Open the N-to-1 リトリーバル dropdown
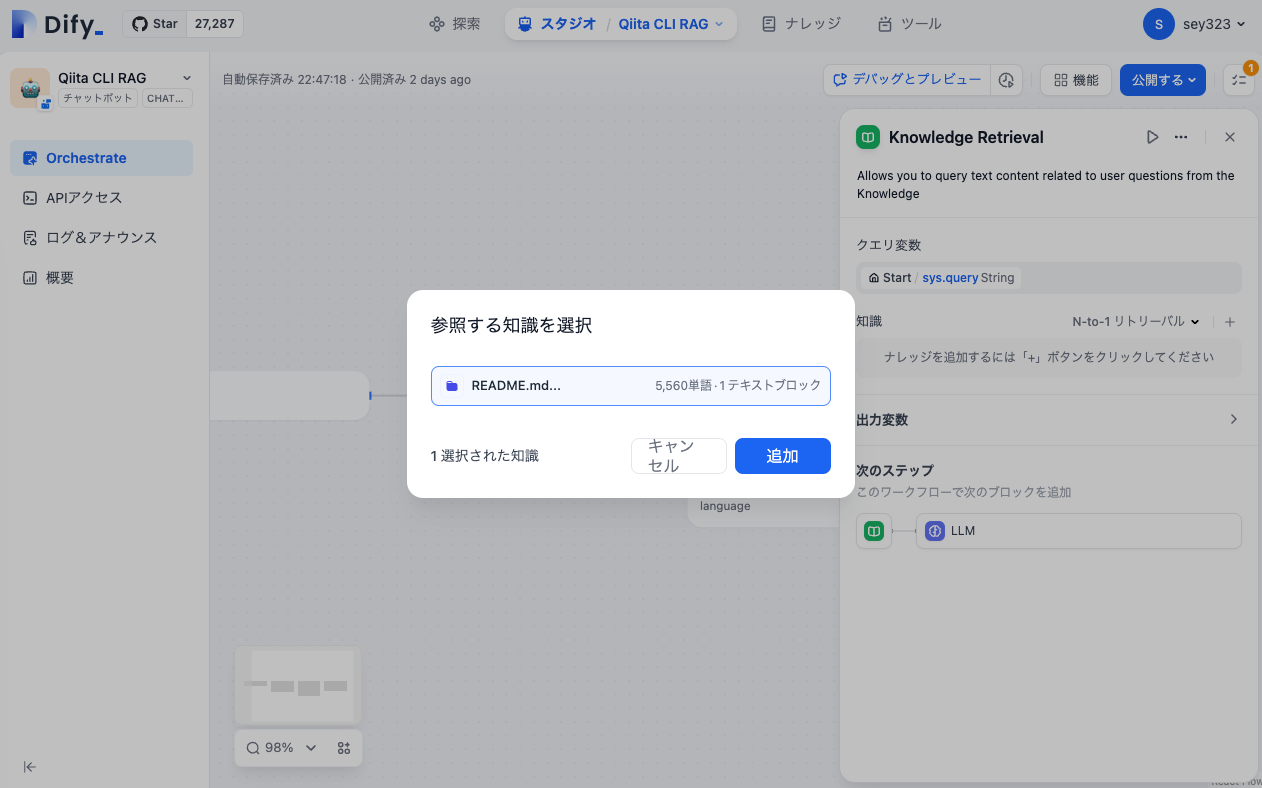The height and width of the screenshot is (788, 1262). (x=1136, y=322)
